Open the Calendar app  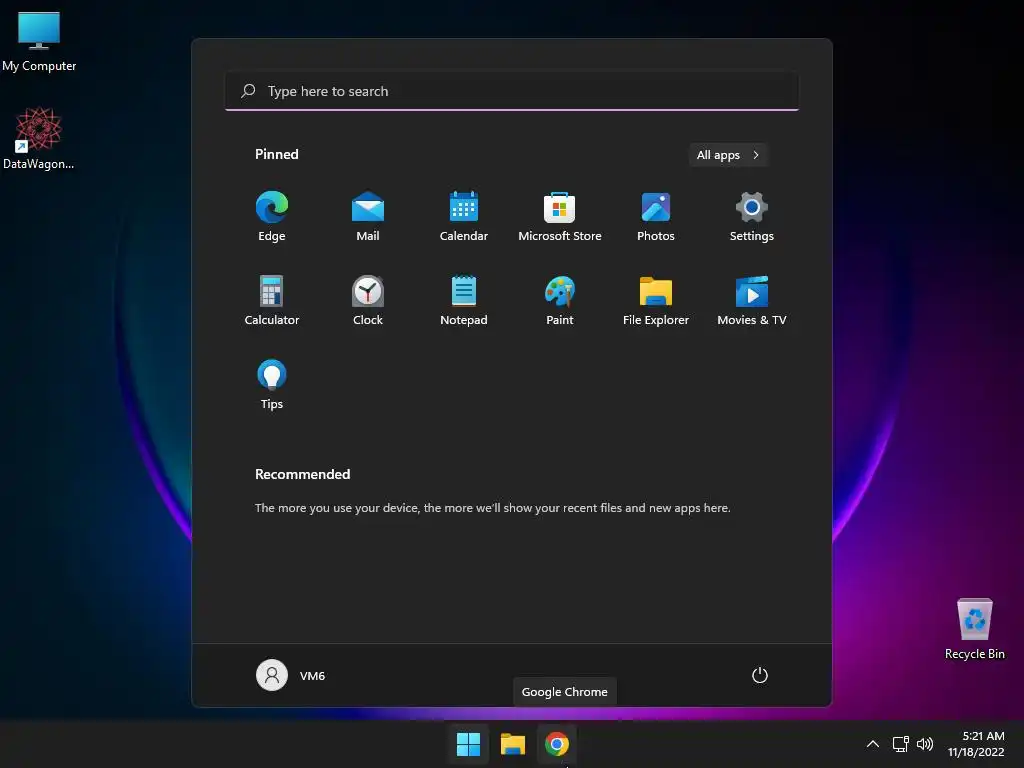click(x=464, y=216)
